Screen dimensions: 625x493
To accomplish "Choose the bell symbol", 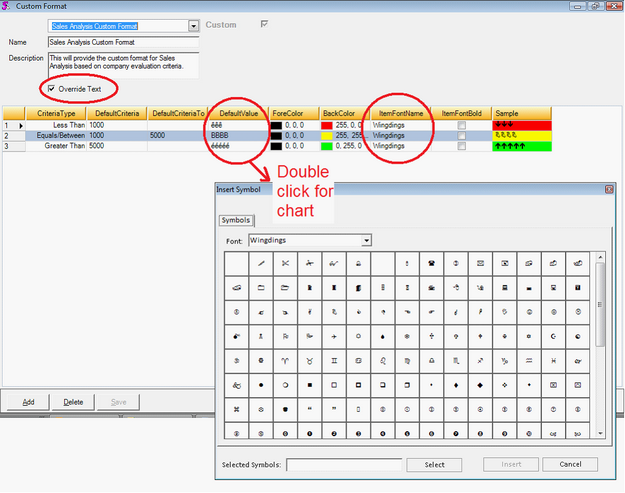I will tap(358, 263).
